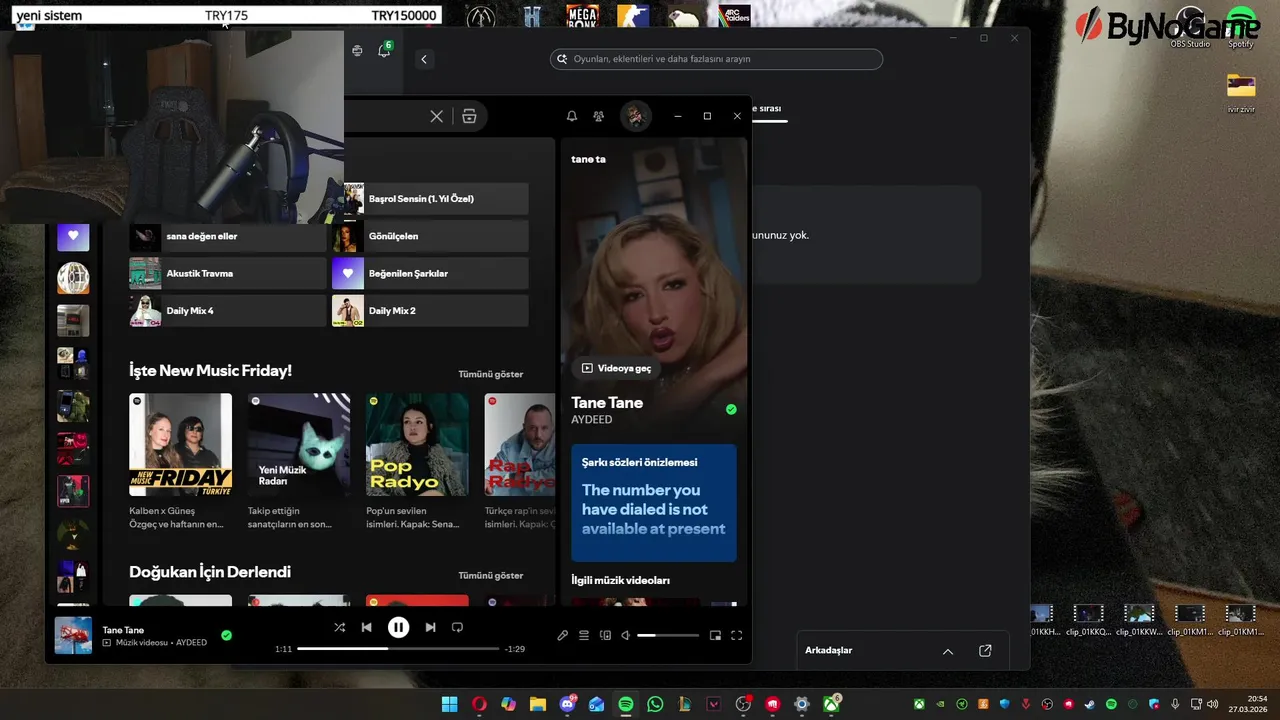1280x720 pixels.
Task: Open AYDEED artist link in now playing panel
Action: (x=591, y=420)
